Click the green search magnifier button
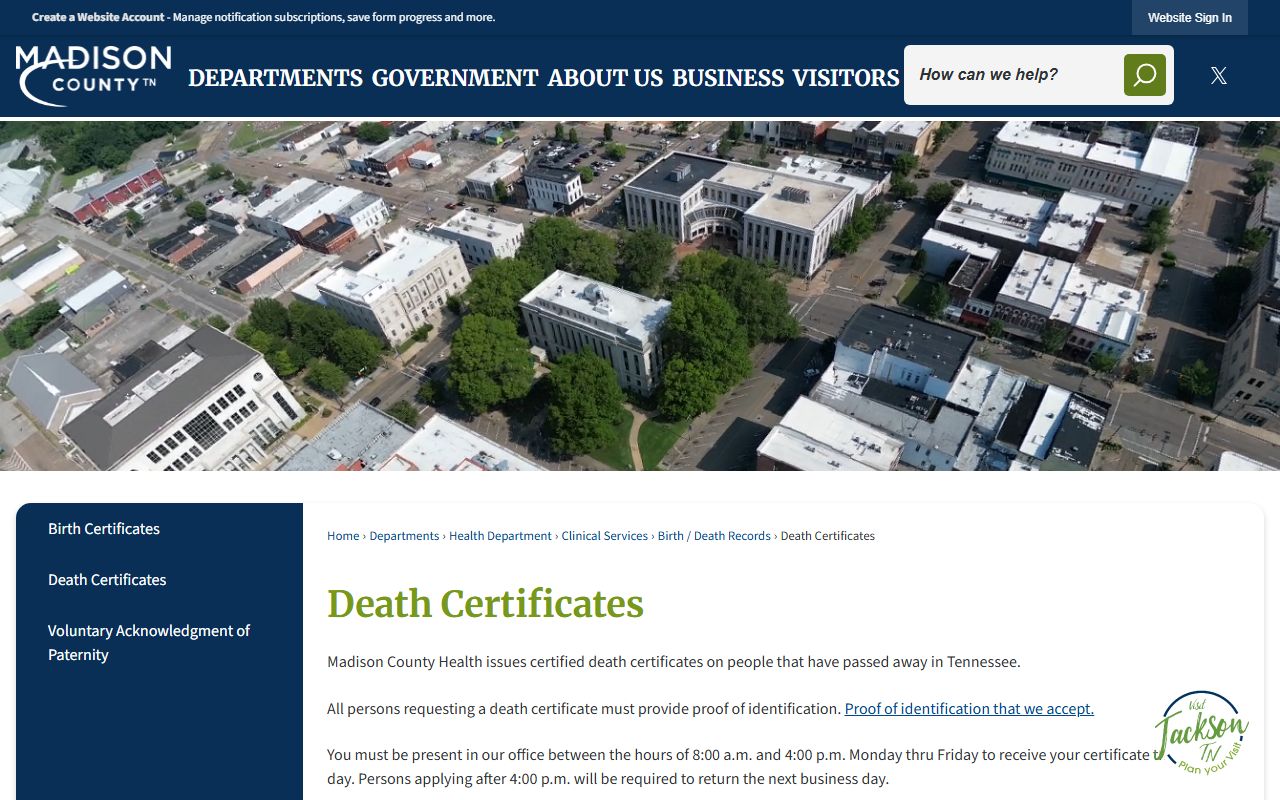 click(1144, 75)
